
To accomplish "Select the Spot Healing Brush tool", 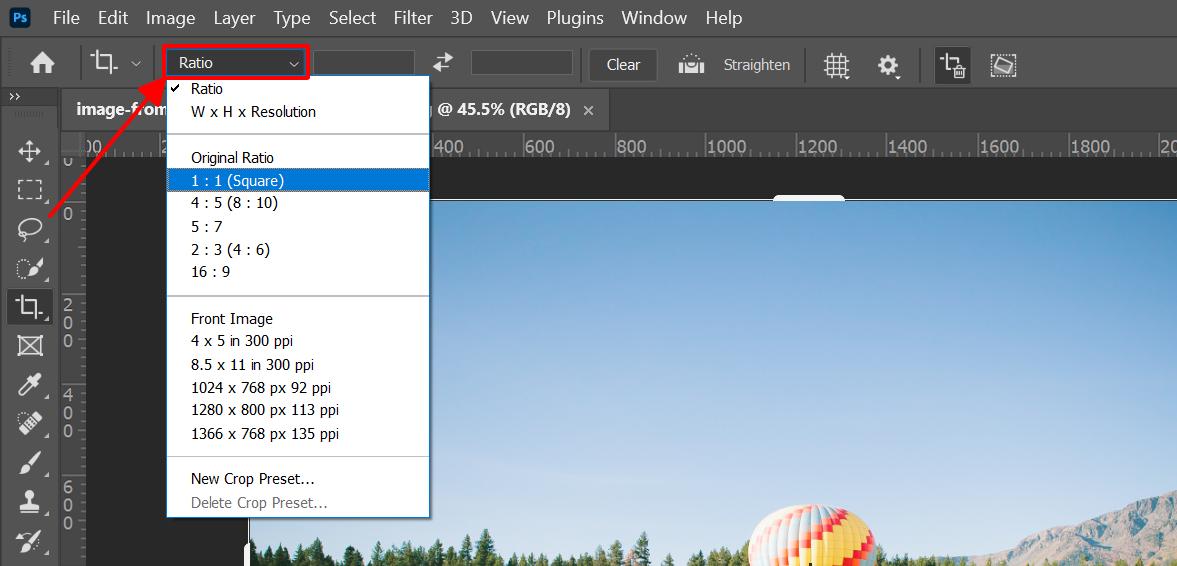I will pos(29,423).
